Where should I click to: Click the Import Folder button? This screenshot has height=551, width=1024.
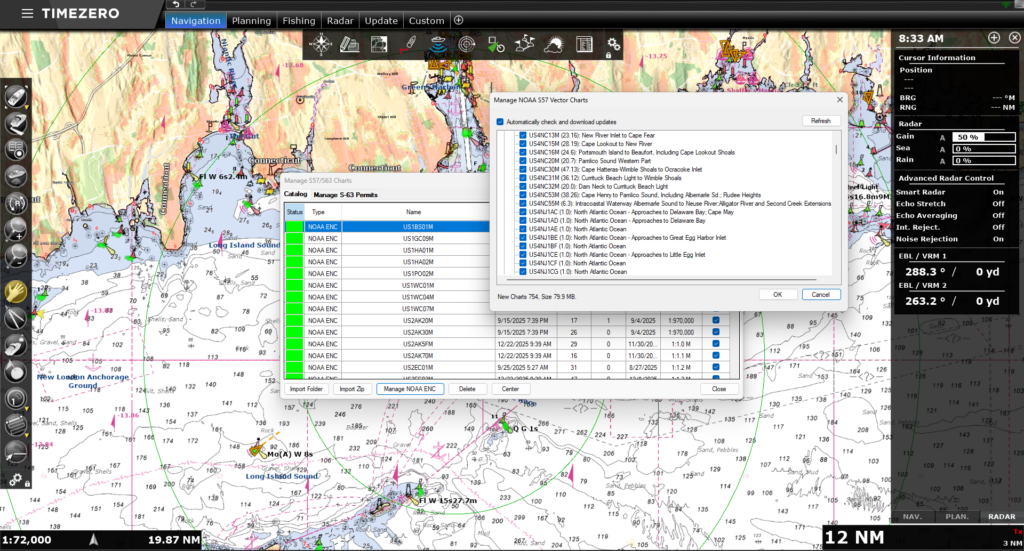[306, 388]
